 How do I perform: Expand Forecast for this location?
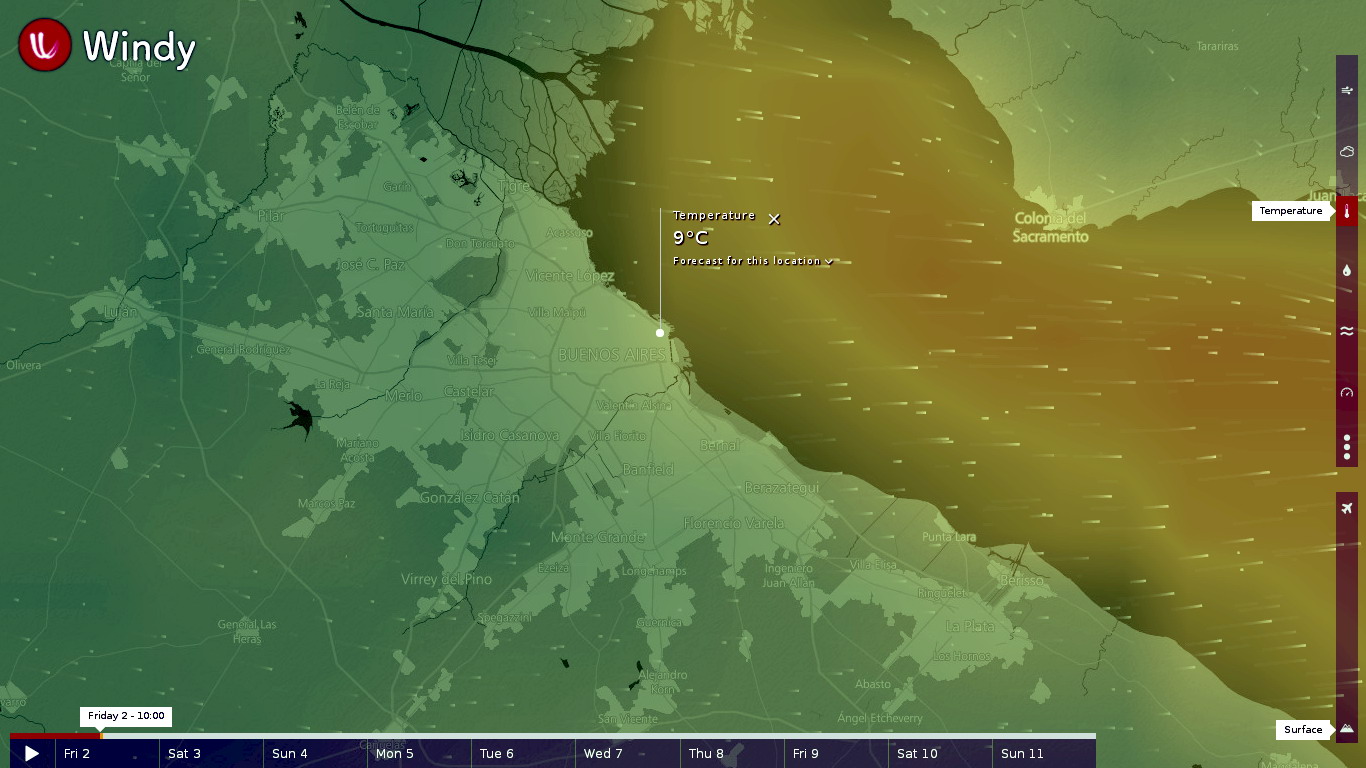coord(753,261)
